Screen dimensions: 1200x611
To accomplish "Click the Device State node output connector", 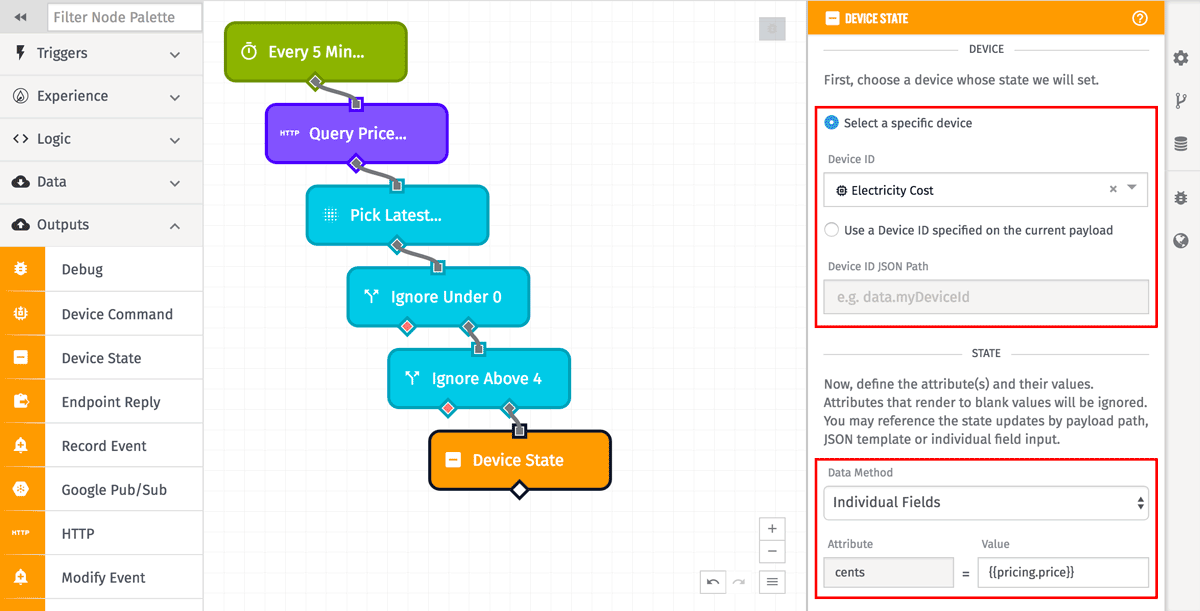I will coord(519,490).
